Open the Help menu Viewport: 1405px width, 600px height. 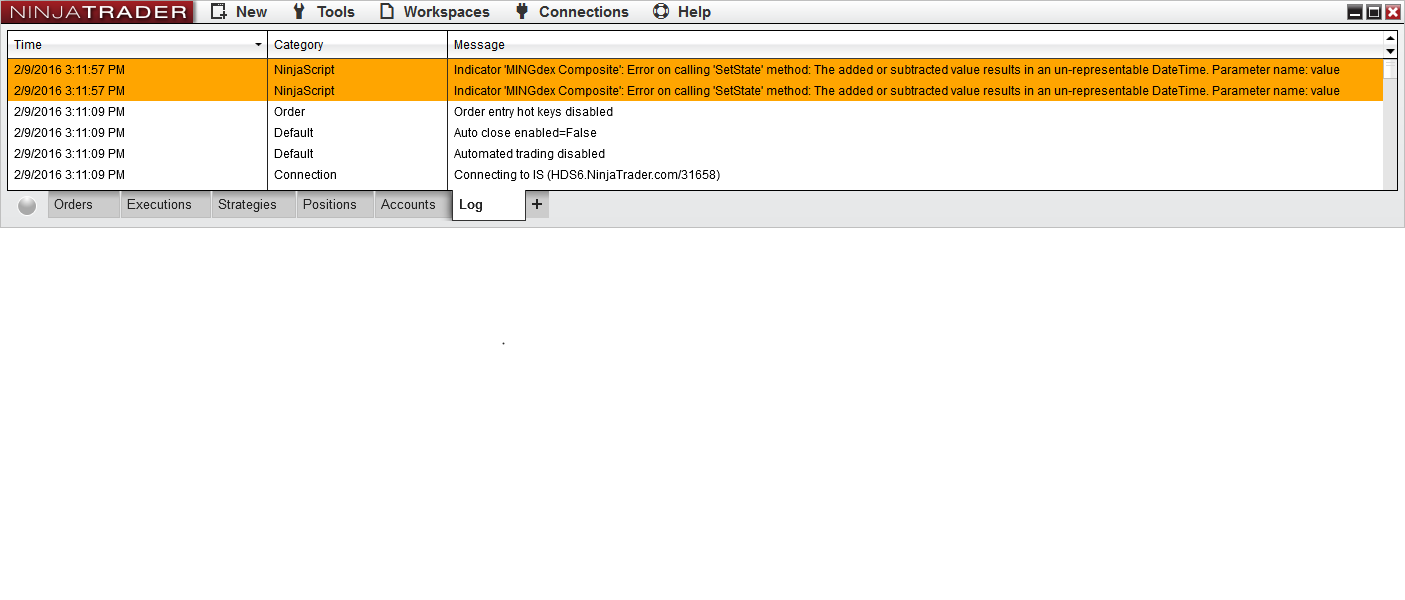[694, 12]
